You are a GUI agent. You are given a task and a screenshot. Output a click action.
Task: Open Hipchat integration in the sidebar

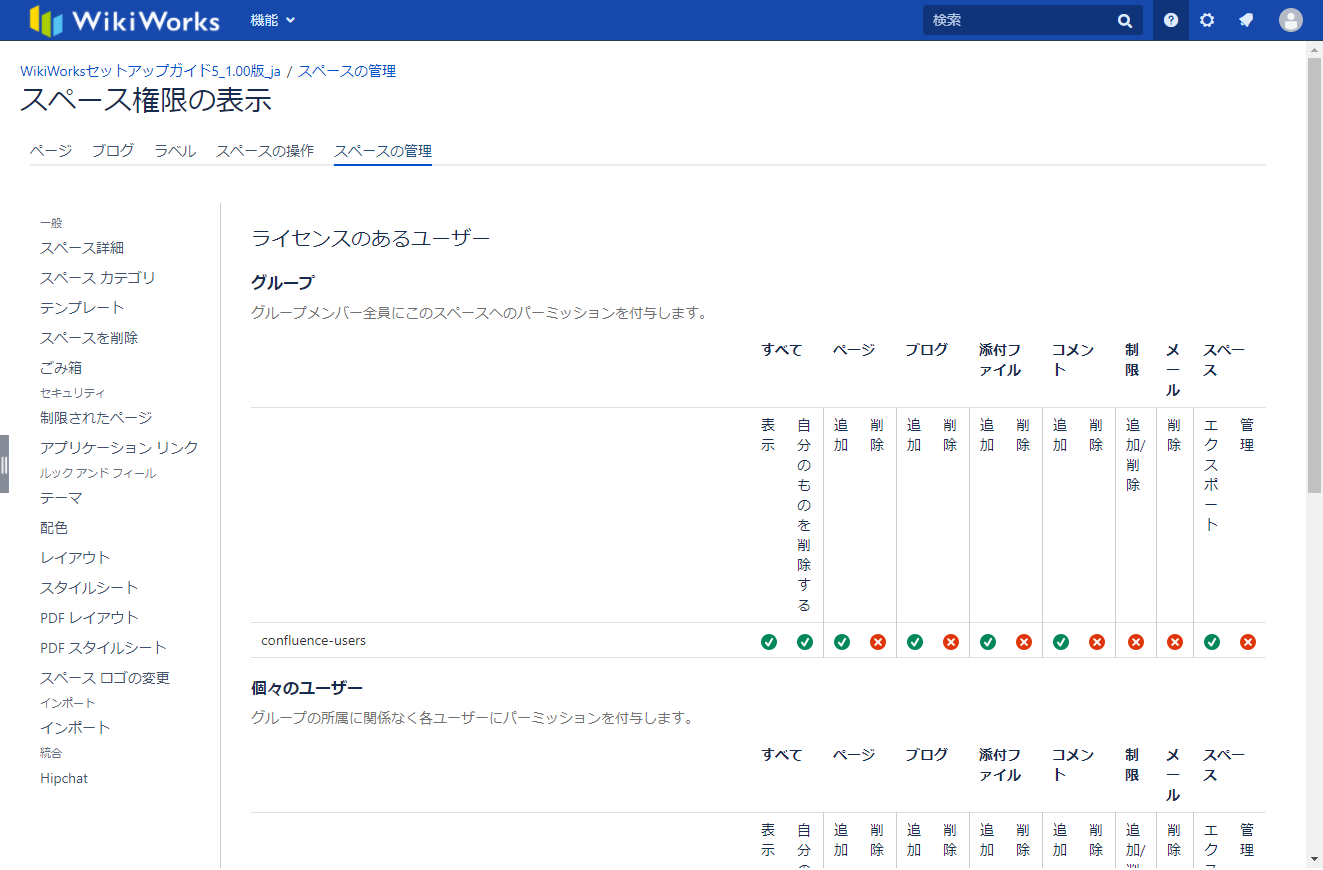pyautogui.click(x=64, y=778)
